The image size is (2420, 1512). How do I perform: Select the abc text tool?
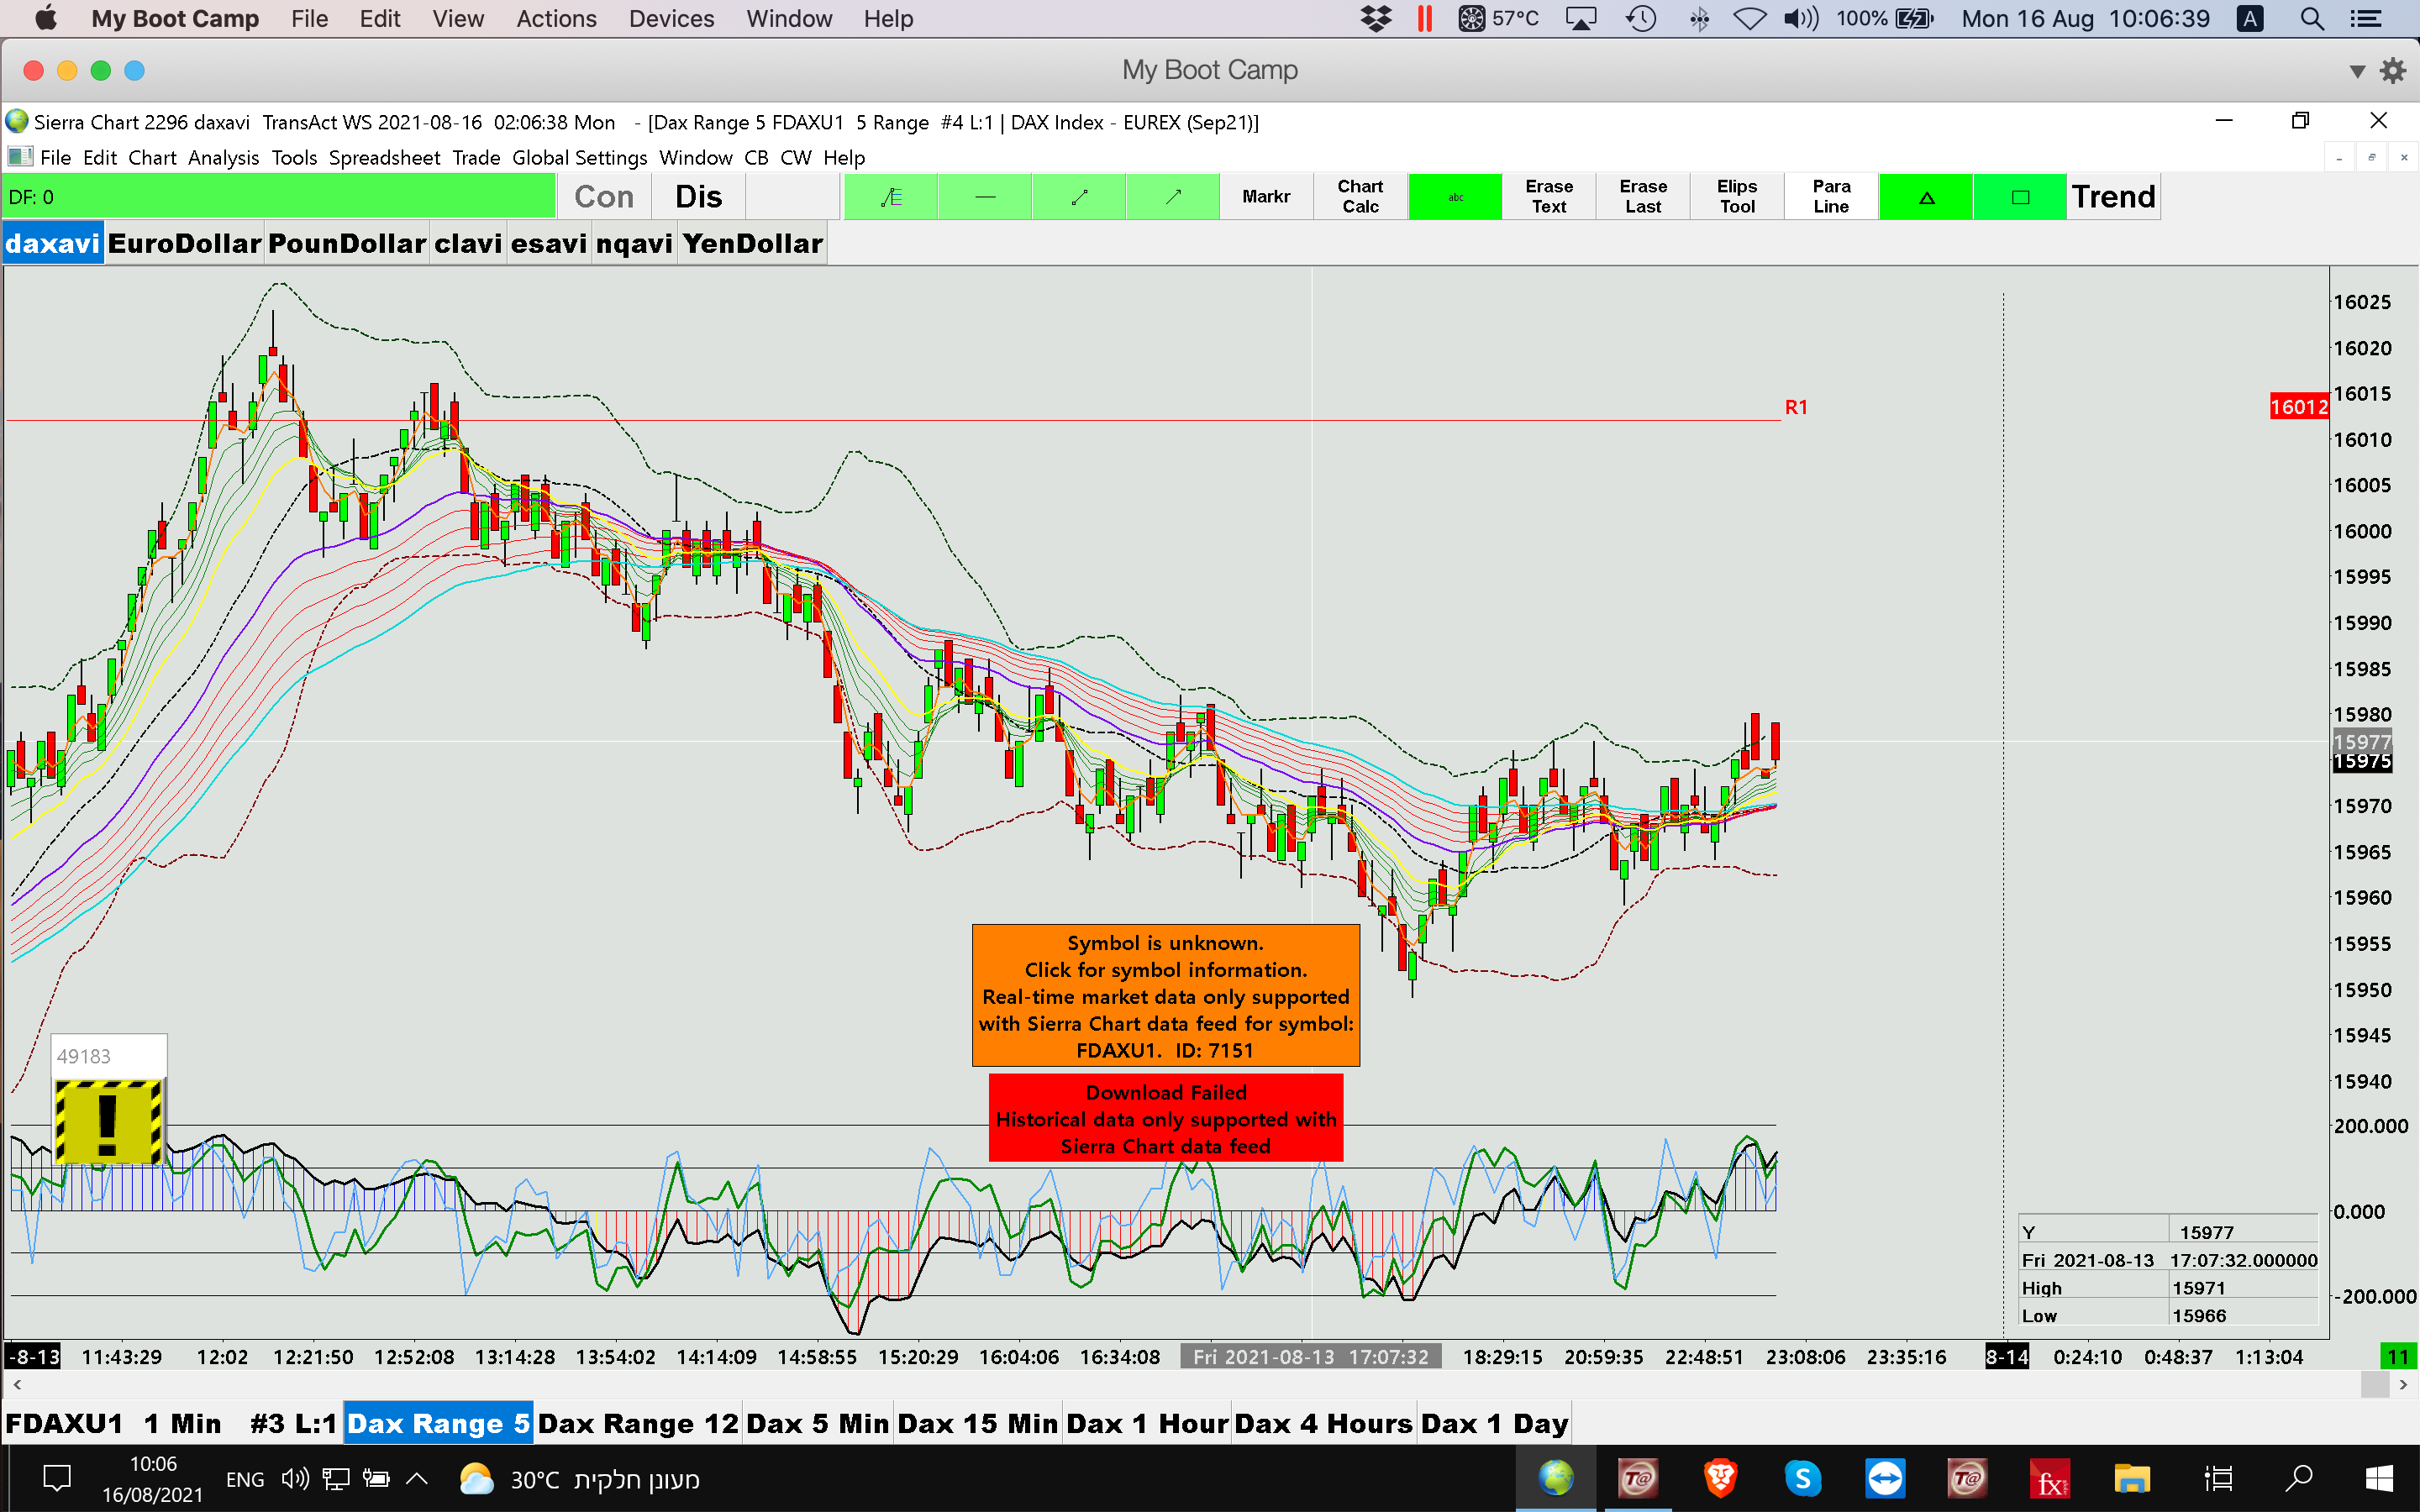pos(1455,197)
